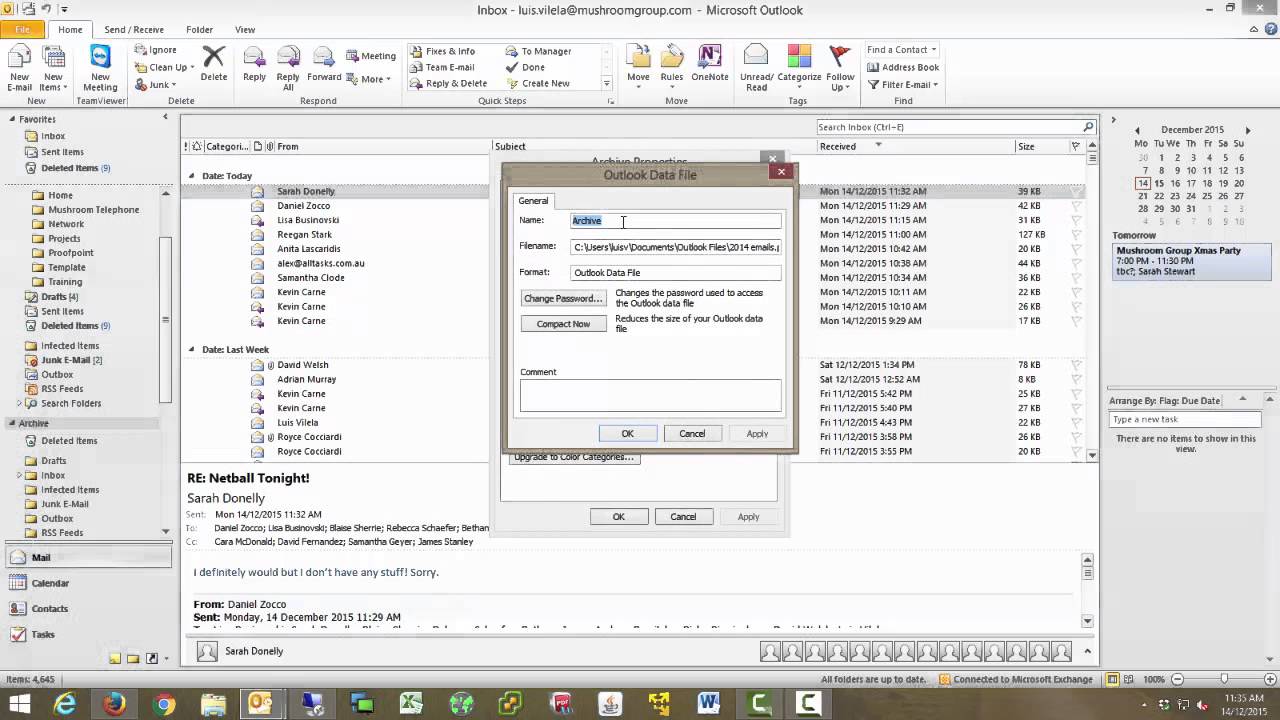Collapse the Archive data file tree

13,423
